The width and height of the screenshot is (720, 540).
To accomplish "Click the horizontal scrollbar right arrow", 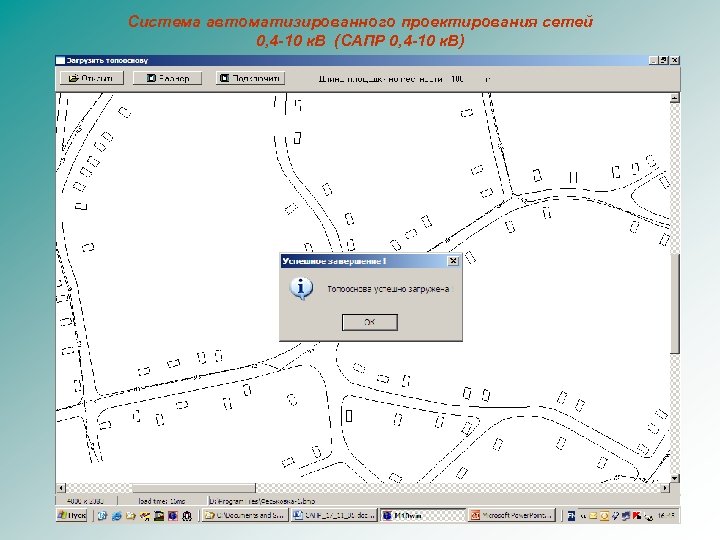I will point(665,488).
